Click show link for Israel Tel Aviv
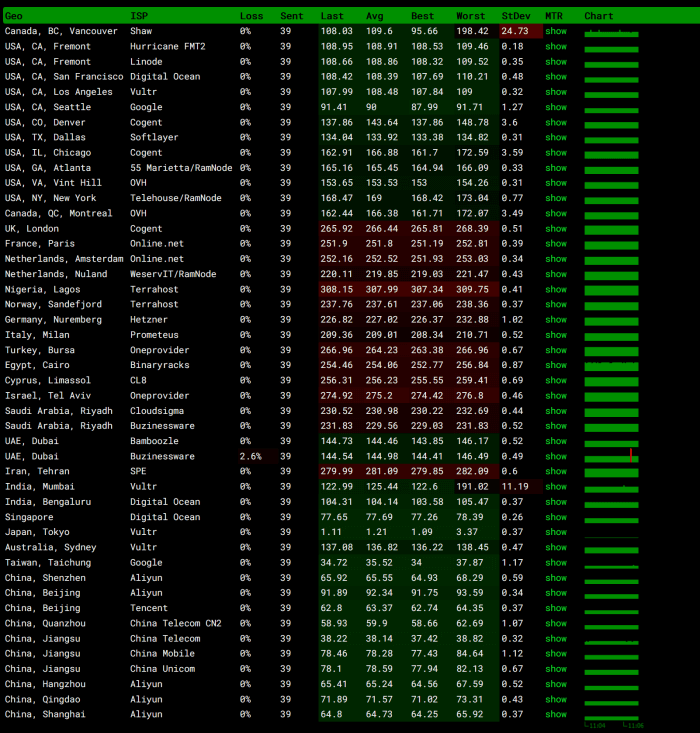 click(x=556, y=395)
